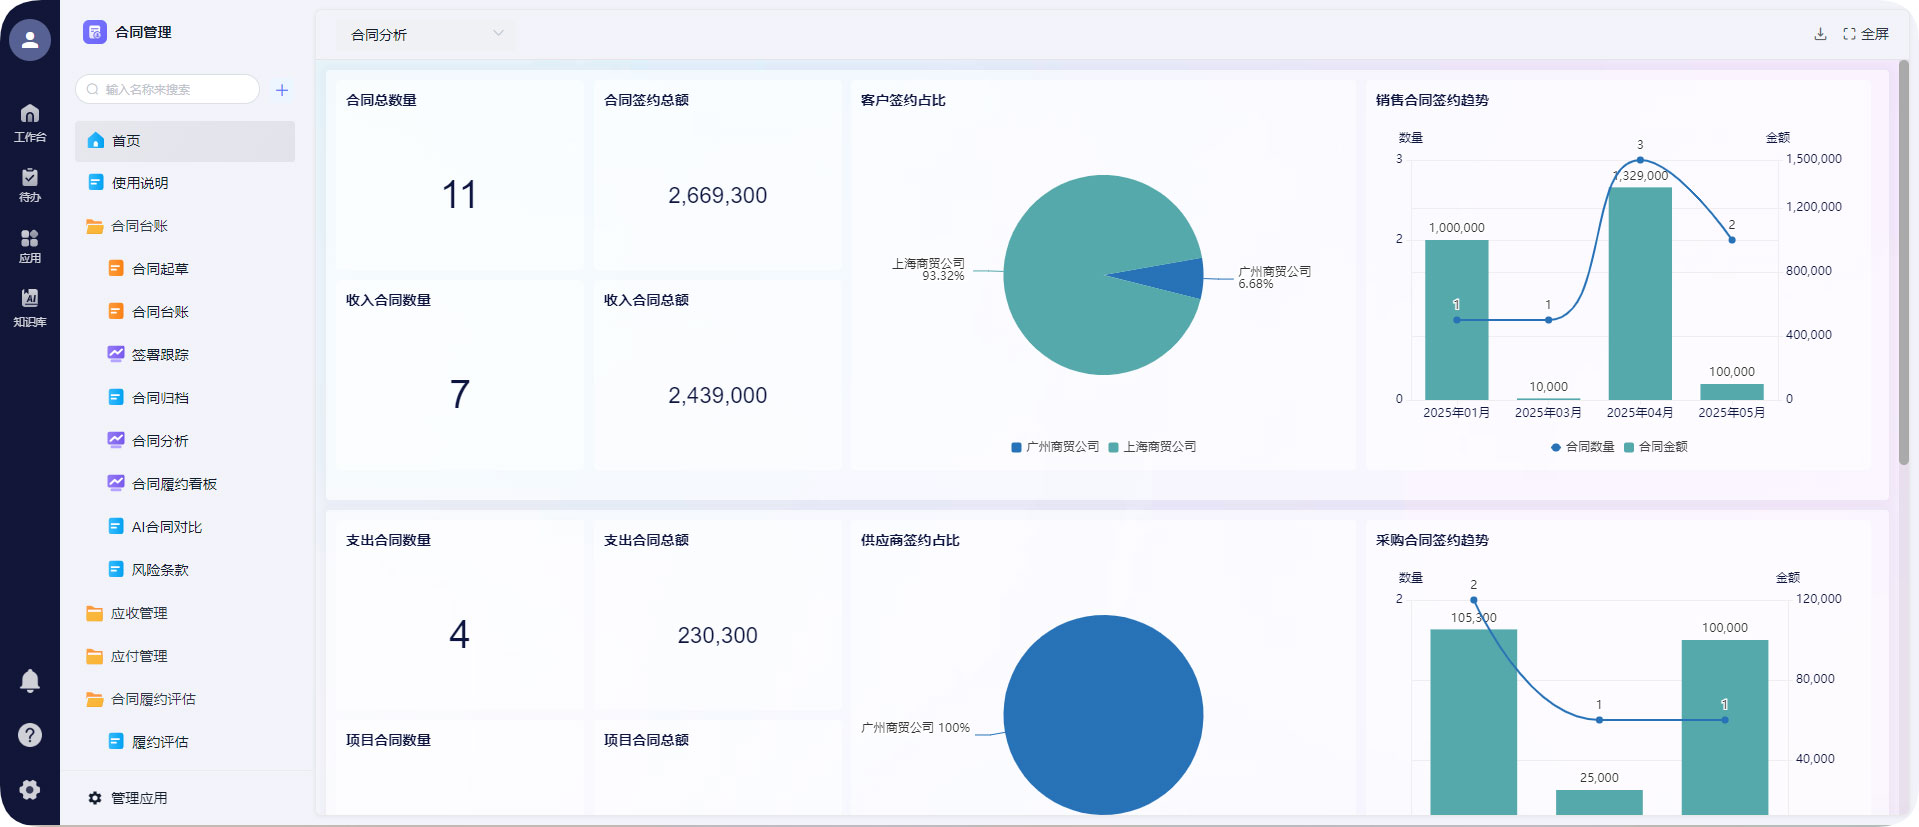Select 合同起草 in the sidebar menu
This screenshot has width=1919, height=827.
160,269
